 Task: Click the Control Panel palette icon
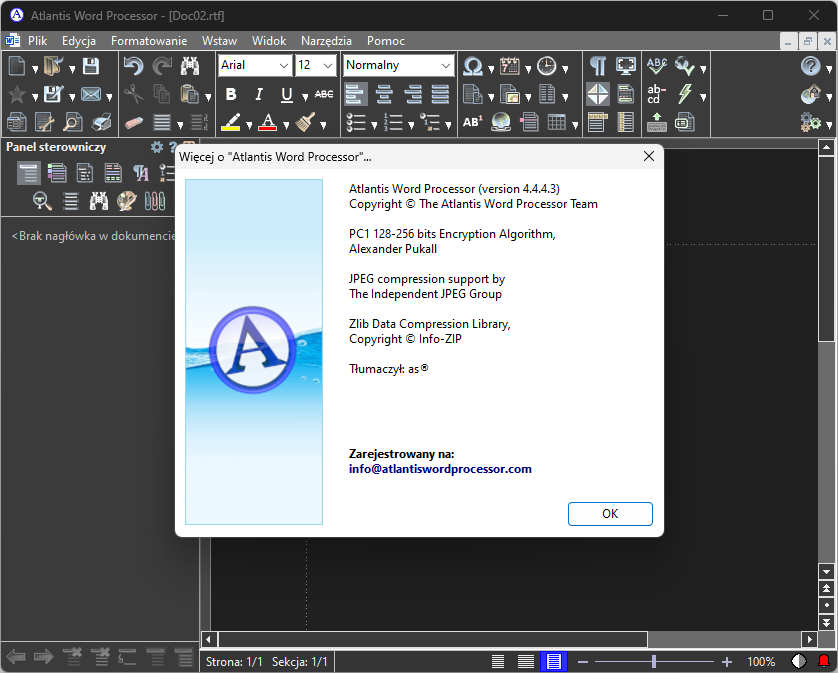click(x=127, y=201)
